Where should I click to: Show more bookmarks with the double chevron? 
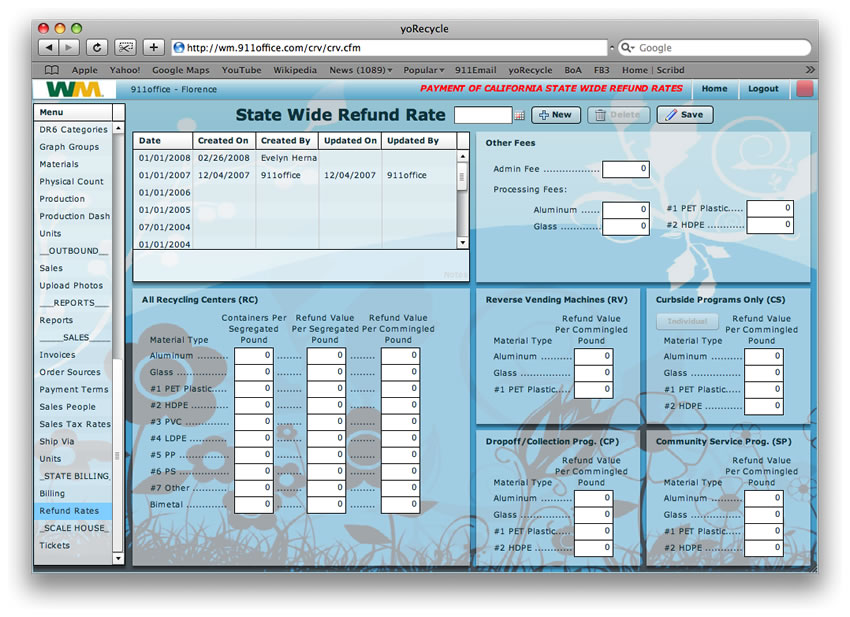click(x=810, y=70)
